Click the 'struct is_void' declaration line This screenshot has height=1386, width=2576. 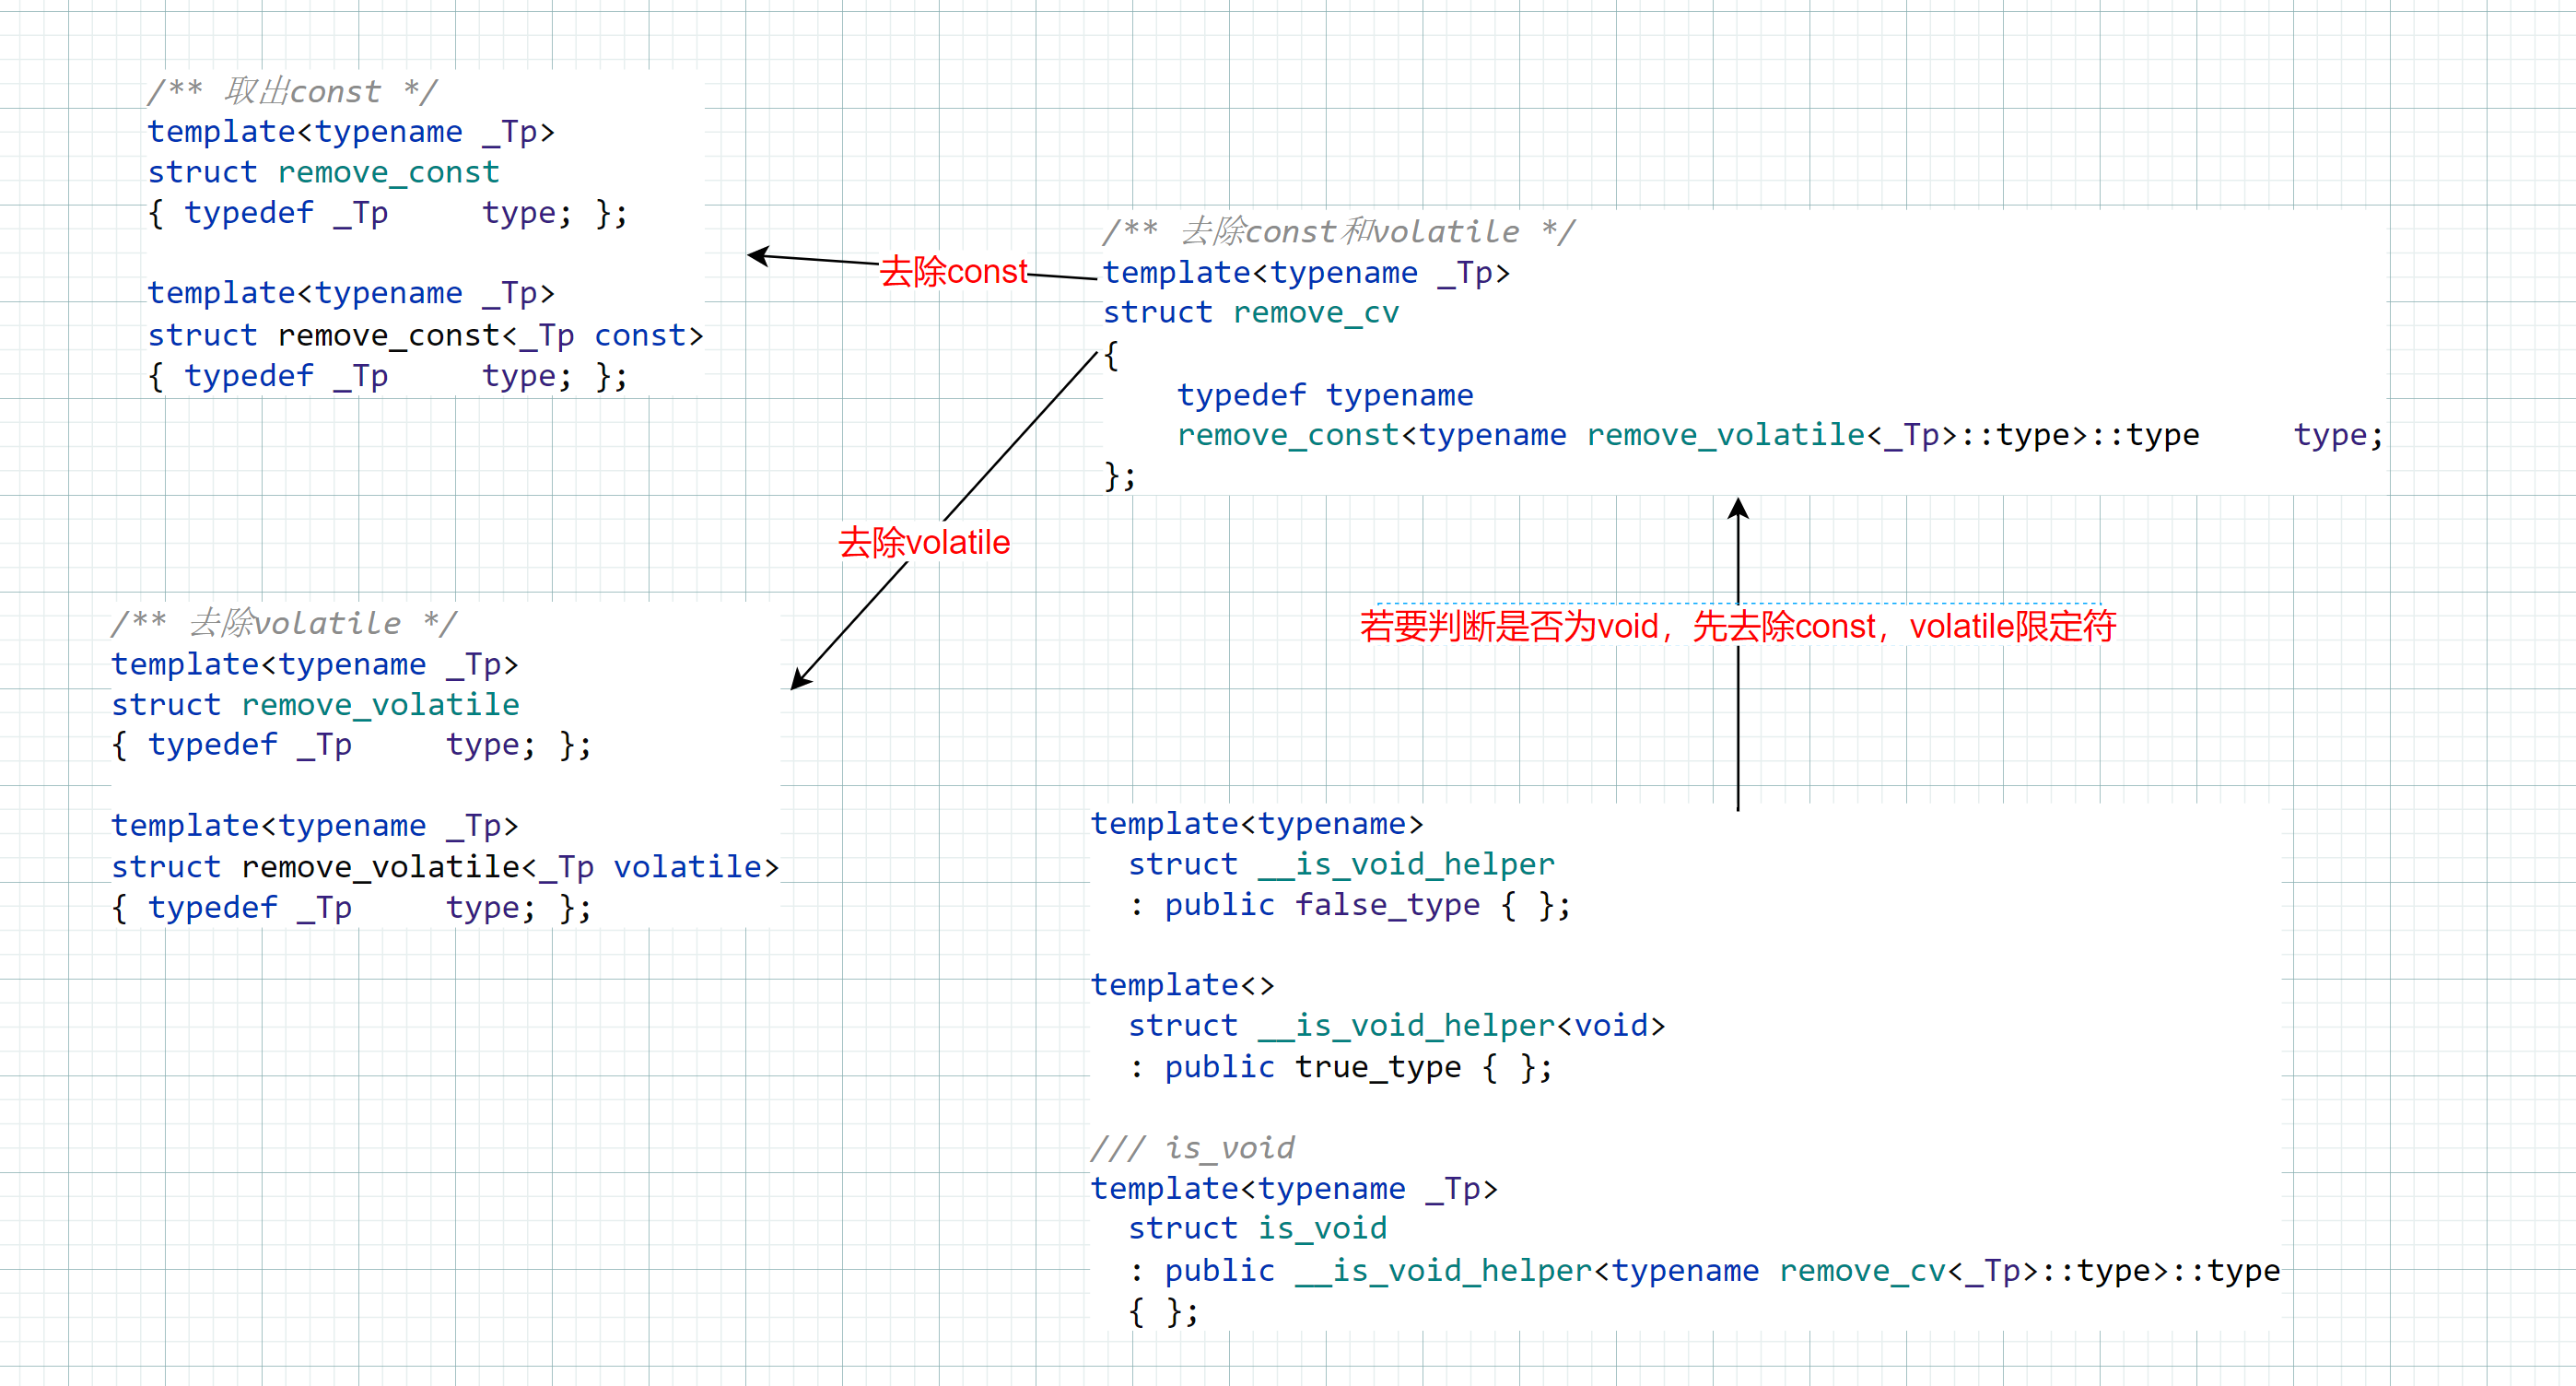tap(1257, 1228)
